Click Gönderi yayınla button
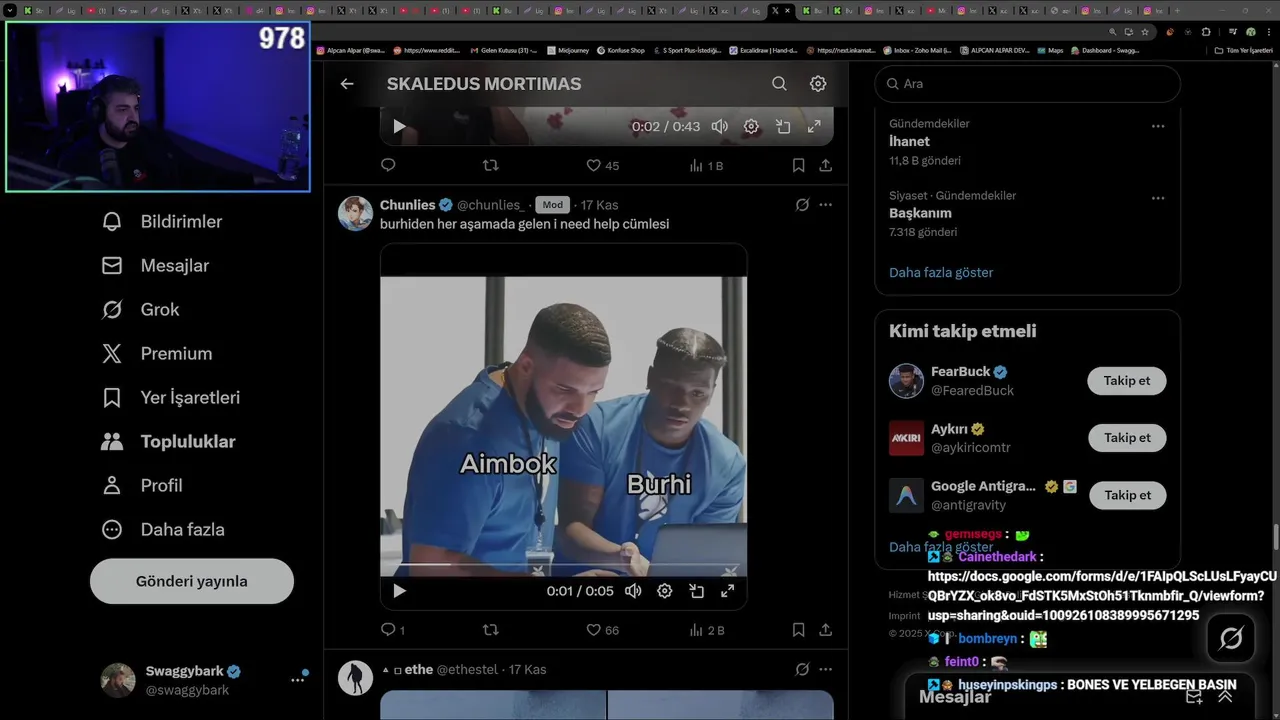Screen dimensions: 1280x720 [x=192, y=581]
